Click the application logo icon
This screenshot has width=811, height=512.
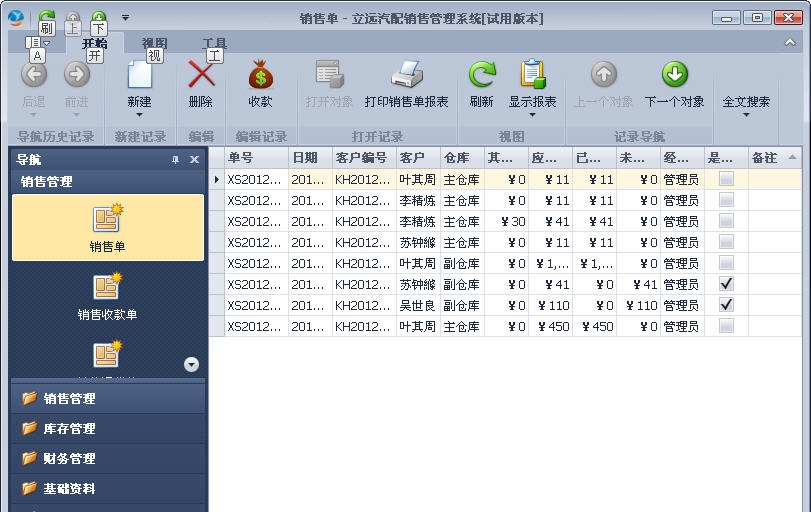click(x=16, y=19)
